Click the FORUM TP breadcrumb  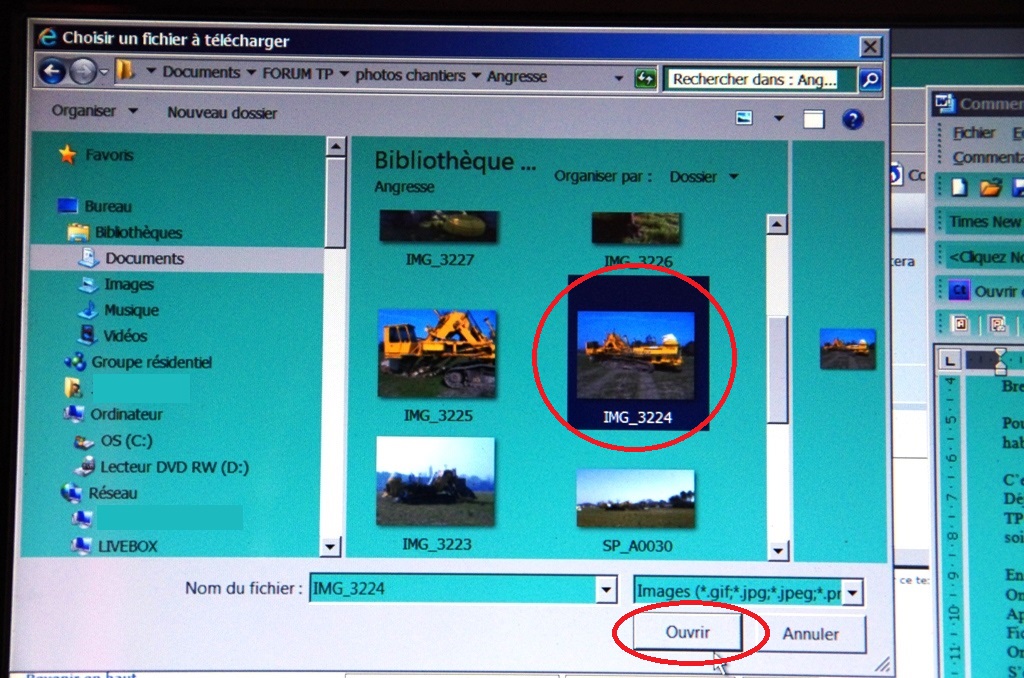[x=298, y=74]
